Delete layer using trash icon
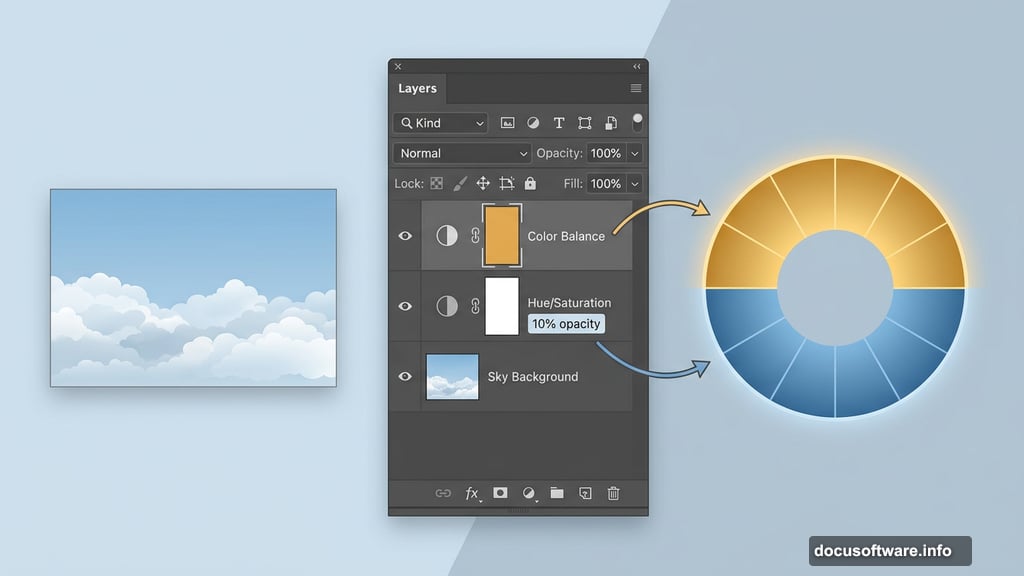 click(x=614, y=493)
